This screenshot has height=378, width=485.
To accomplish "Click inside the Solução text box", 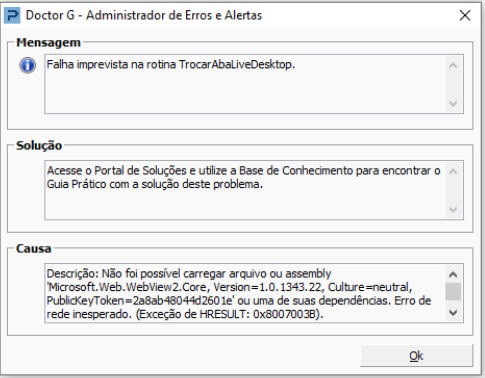I will pos(245,190).
